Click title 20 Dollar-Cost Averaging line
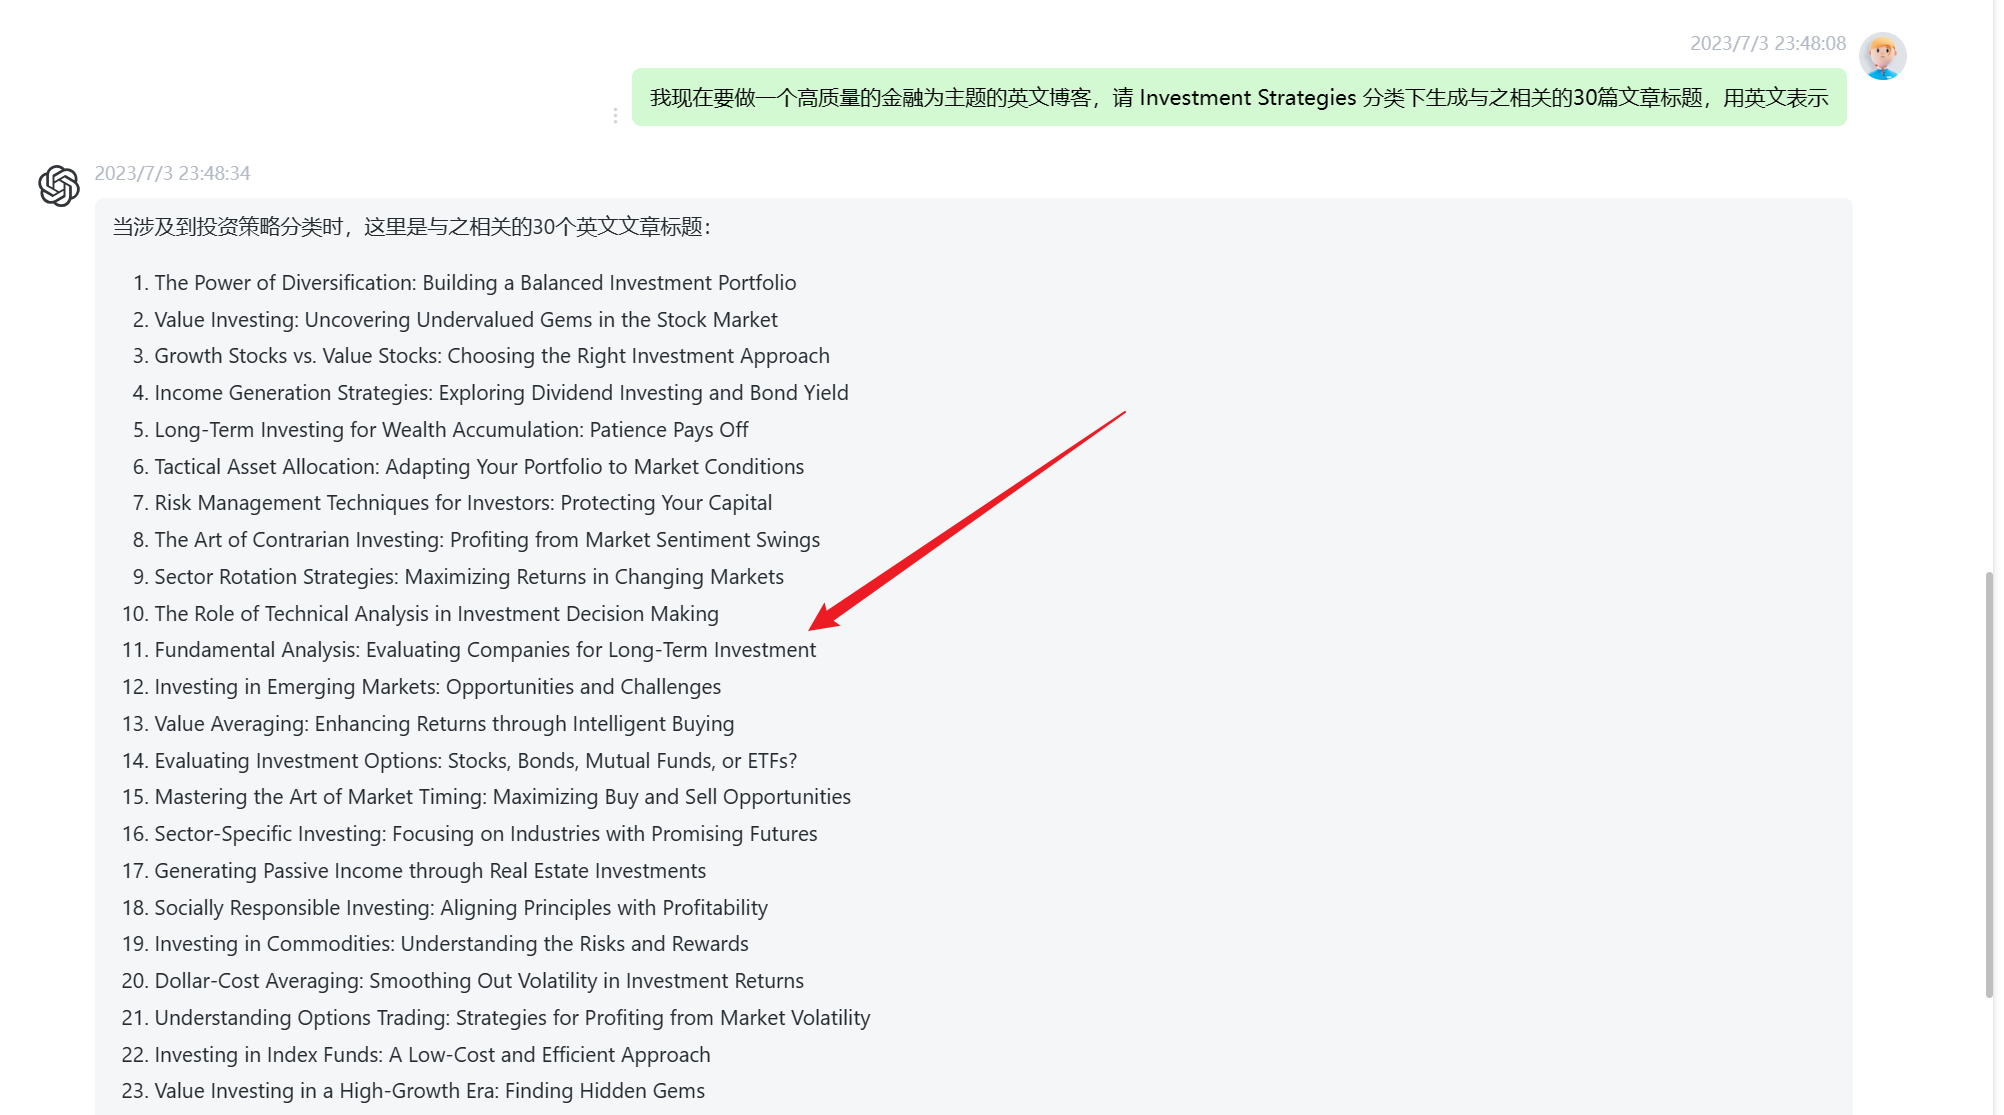The image size is (2004, 1115). tap(479, 981)
